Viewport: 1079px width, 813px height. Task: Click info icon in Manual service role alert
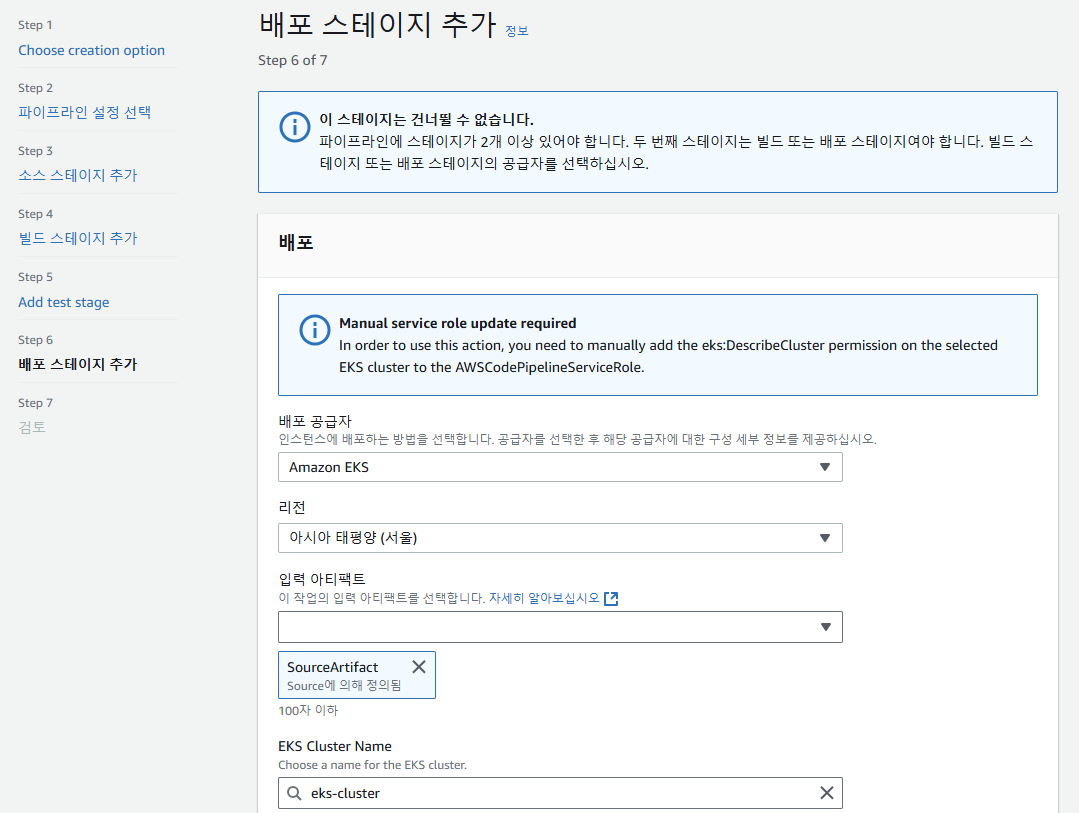click(x=314, y=330)
